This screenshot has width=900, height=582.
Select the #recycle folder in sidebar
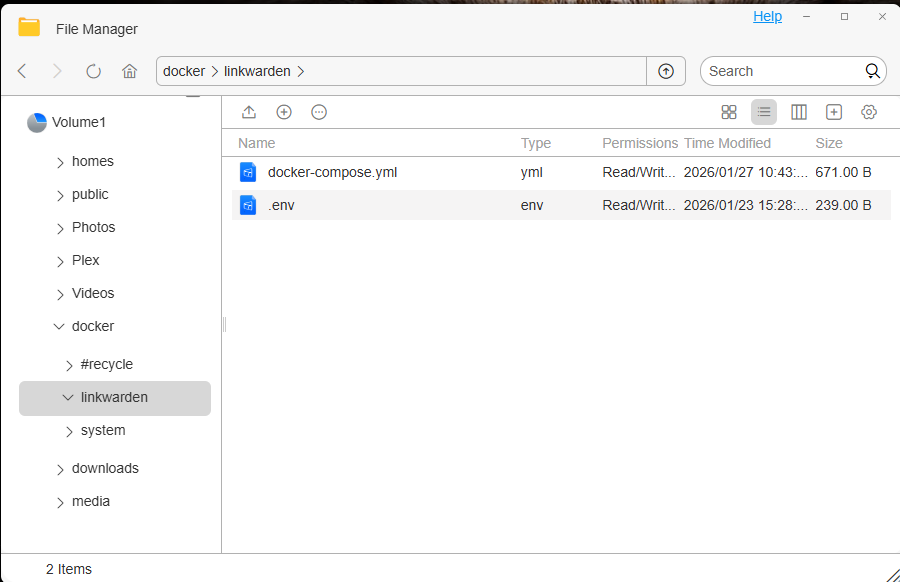pos(107,364)
